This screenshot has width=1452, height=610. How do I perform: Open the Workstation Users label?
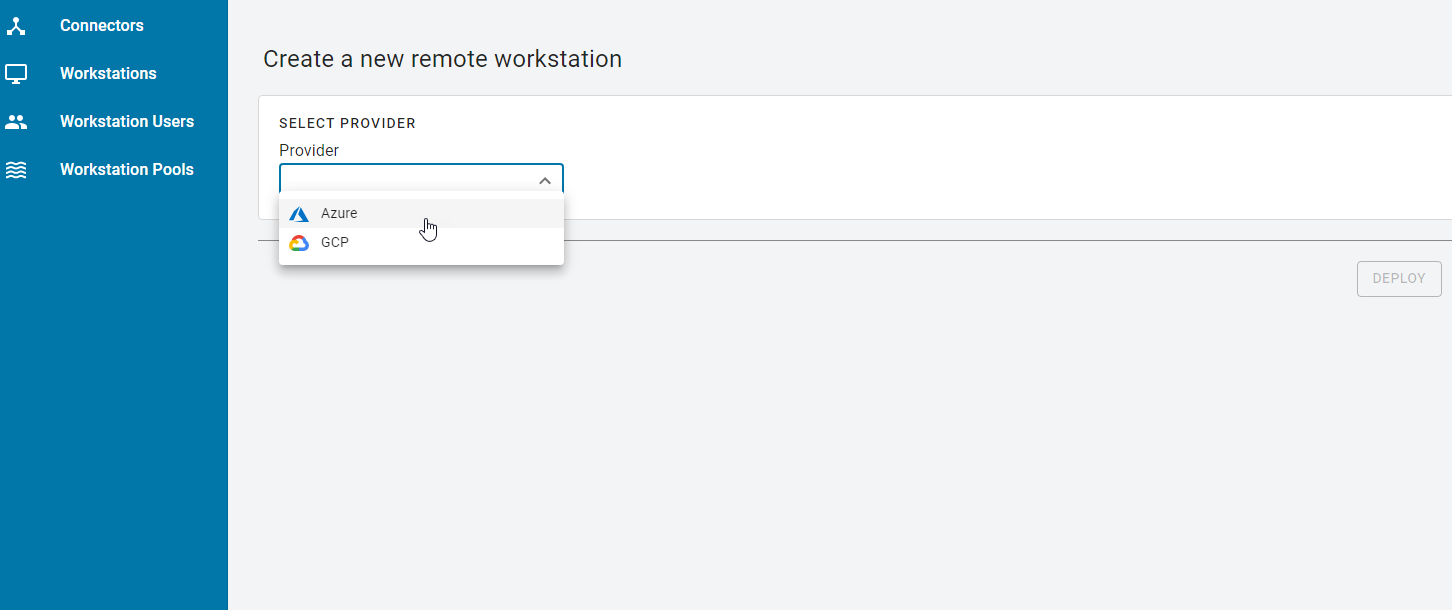(x=127, y=122)
